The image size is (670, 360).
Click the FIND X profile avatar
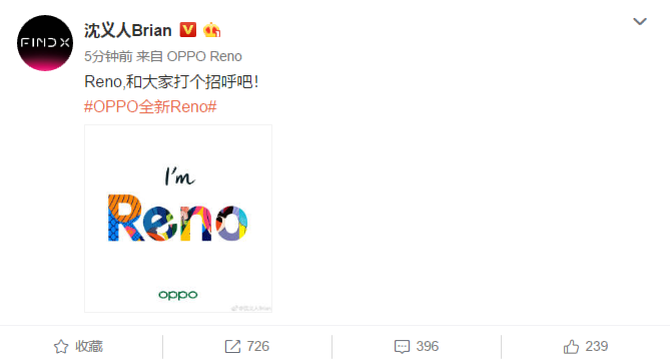[x=45, y=43]
